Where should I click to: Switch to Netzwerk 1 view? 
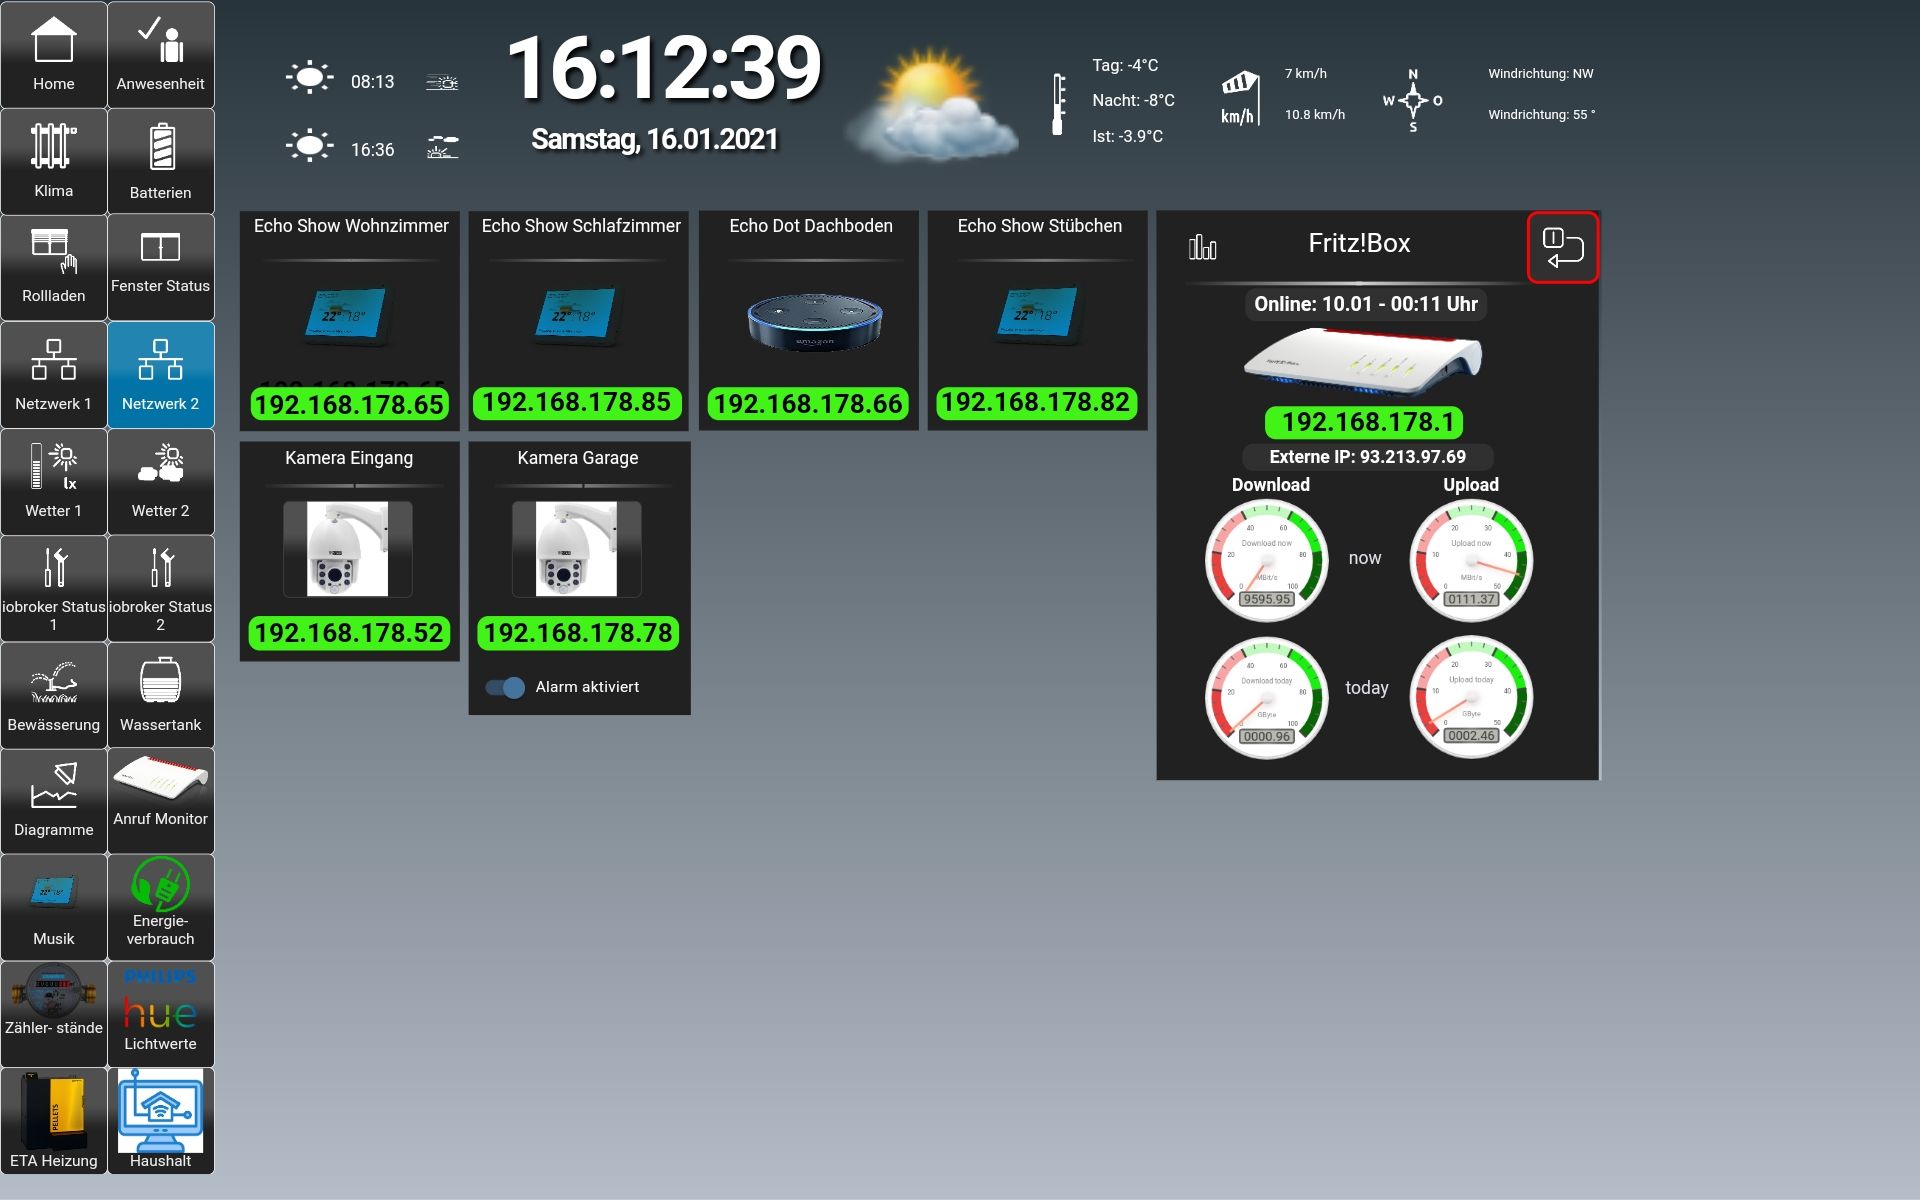pos(53,374)
